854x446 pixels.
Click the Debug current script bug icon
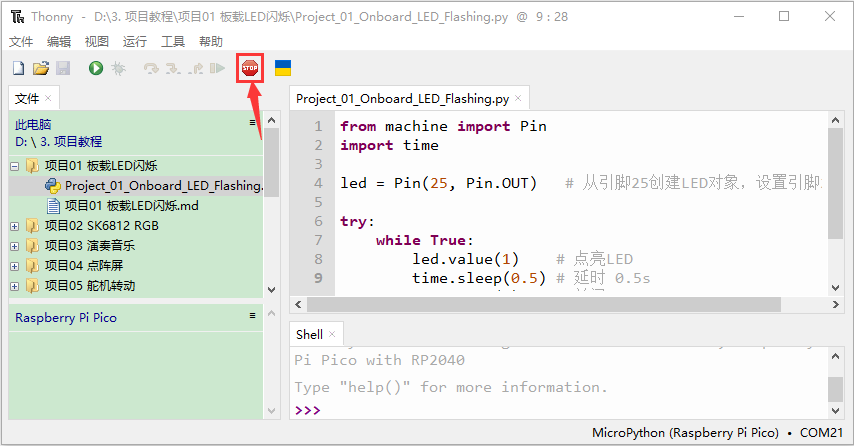pos(118,68)
